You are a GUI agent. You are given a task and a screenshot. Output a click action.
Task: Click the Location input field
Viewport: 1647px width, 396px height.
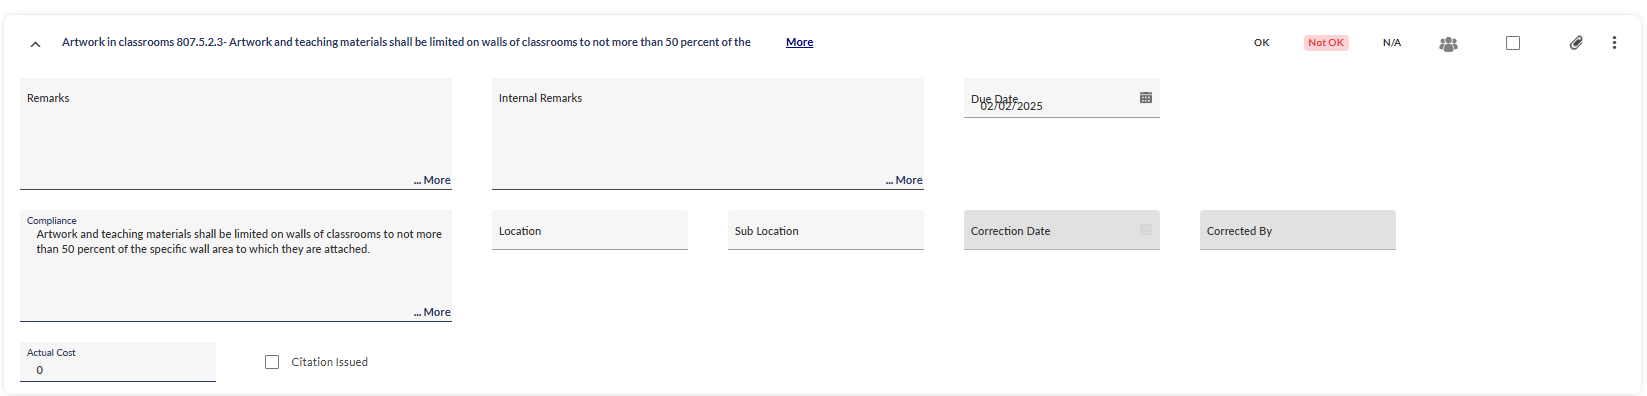pyautogui.click(x=590, y=230)
